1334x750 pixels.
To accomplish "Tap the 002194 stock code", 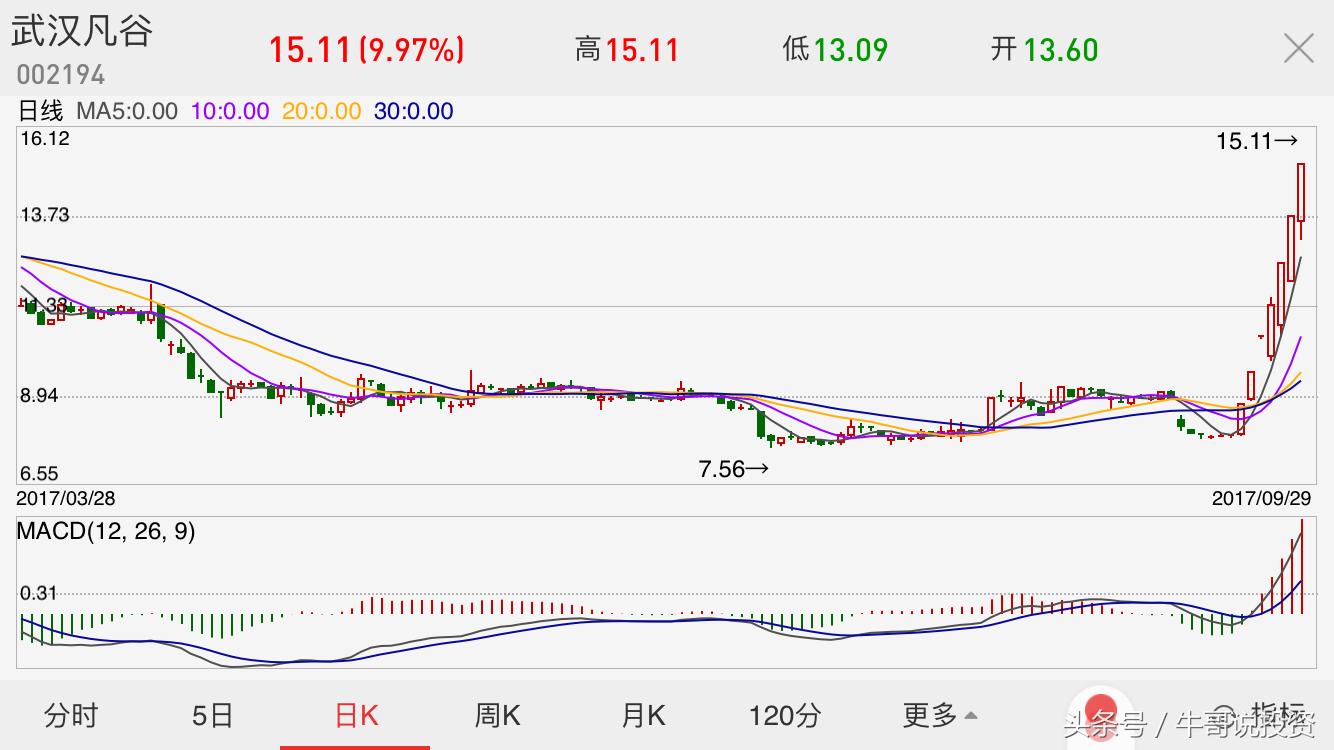I will coord(60,75).
